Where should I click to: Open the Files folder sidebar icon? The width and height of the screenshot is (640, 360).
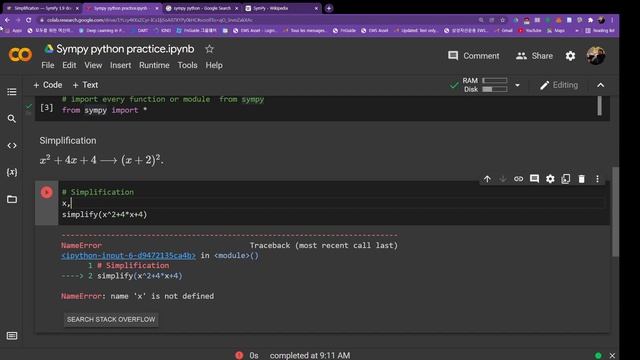[x=12, y=199]
